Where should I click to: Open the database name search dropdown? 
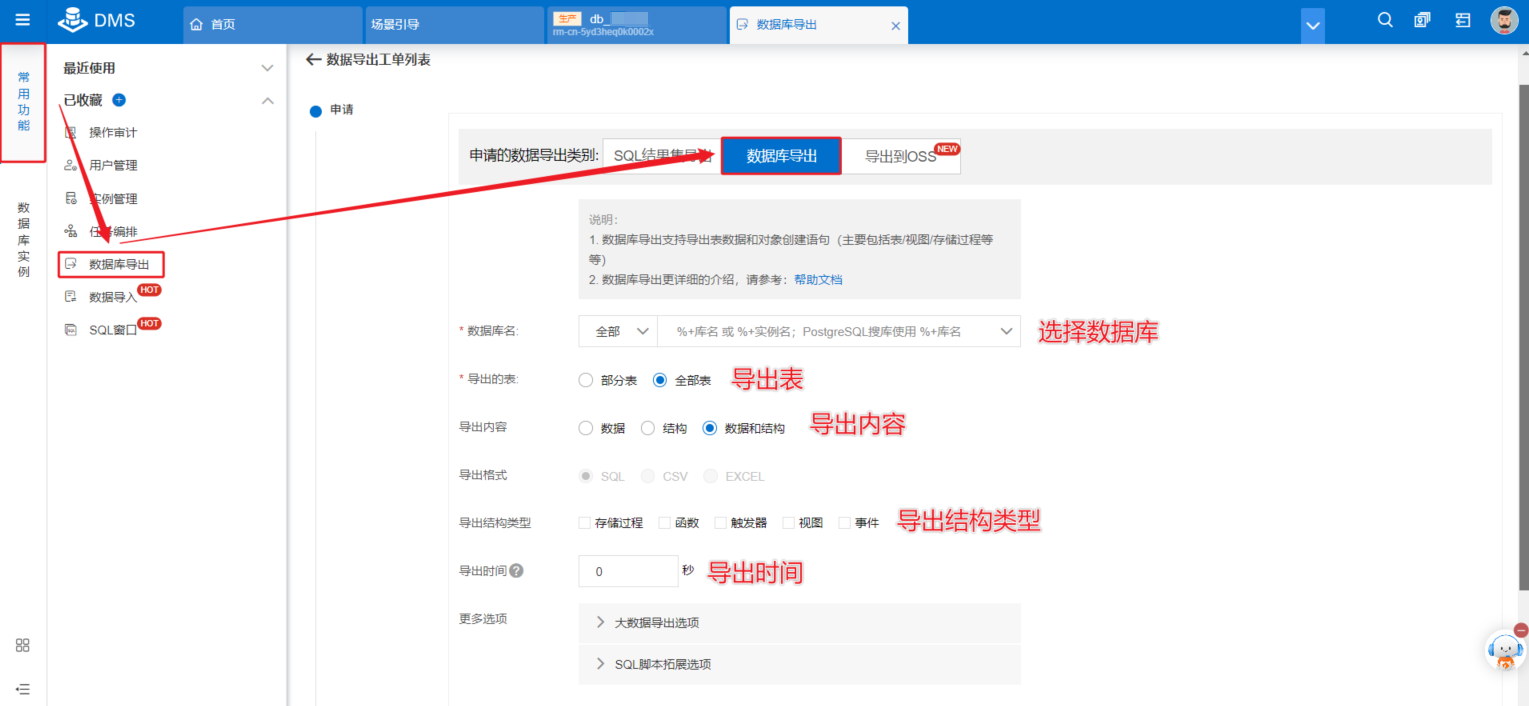[839, 331]
